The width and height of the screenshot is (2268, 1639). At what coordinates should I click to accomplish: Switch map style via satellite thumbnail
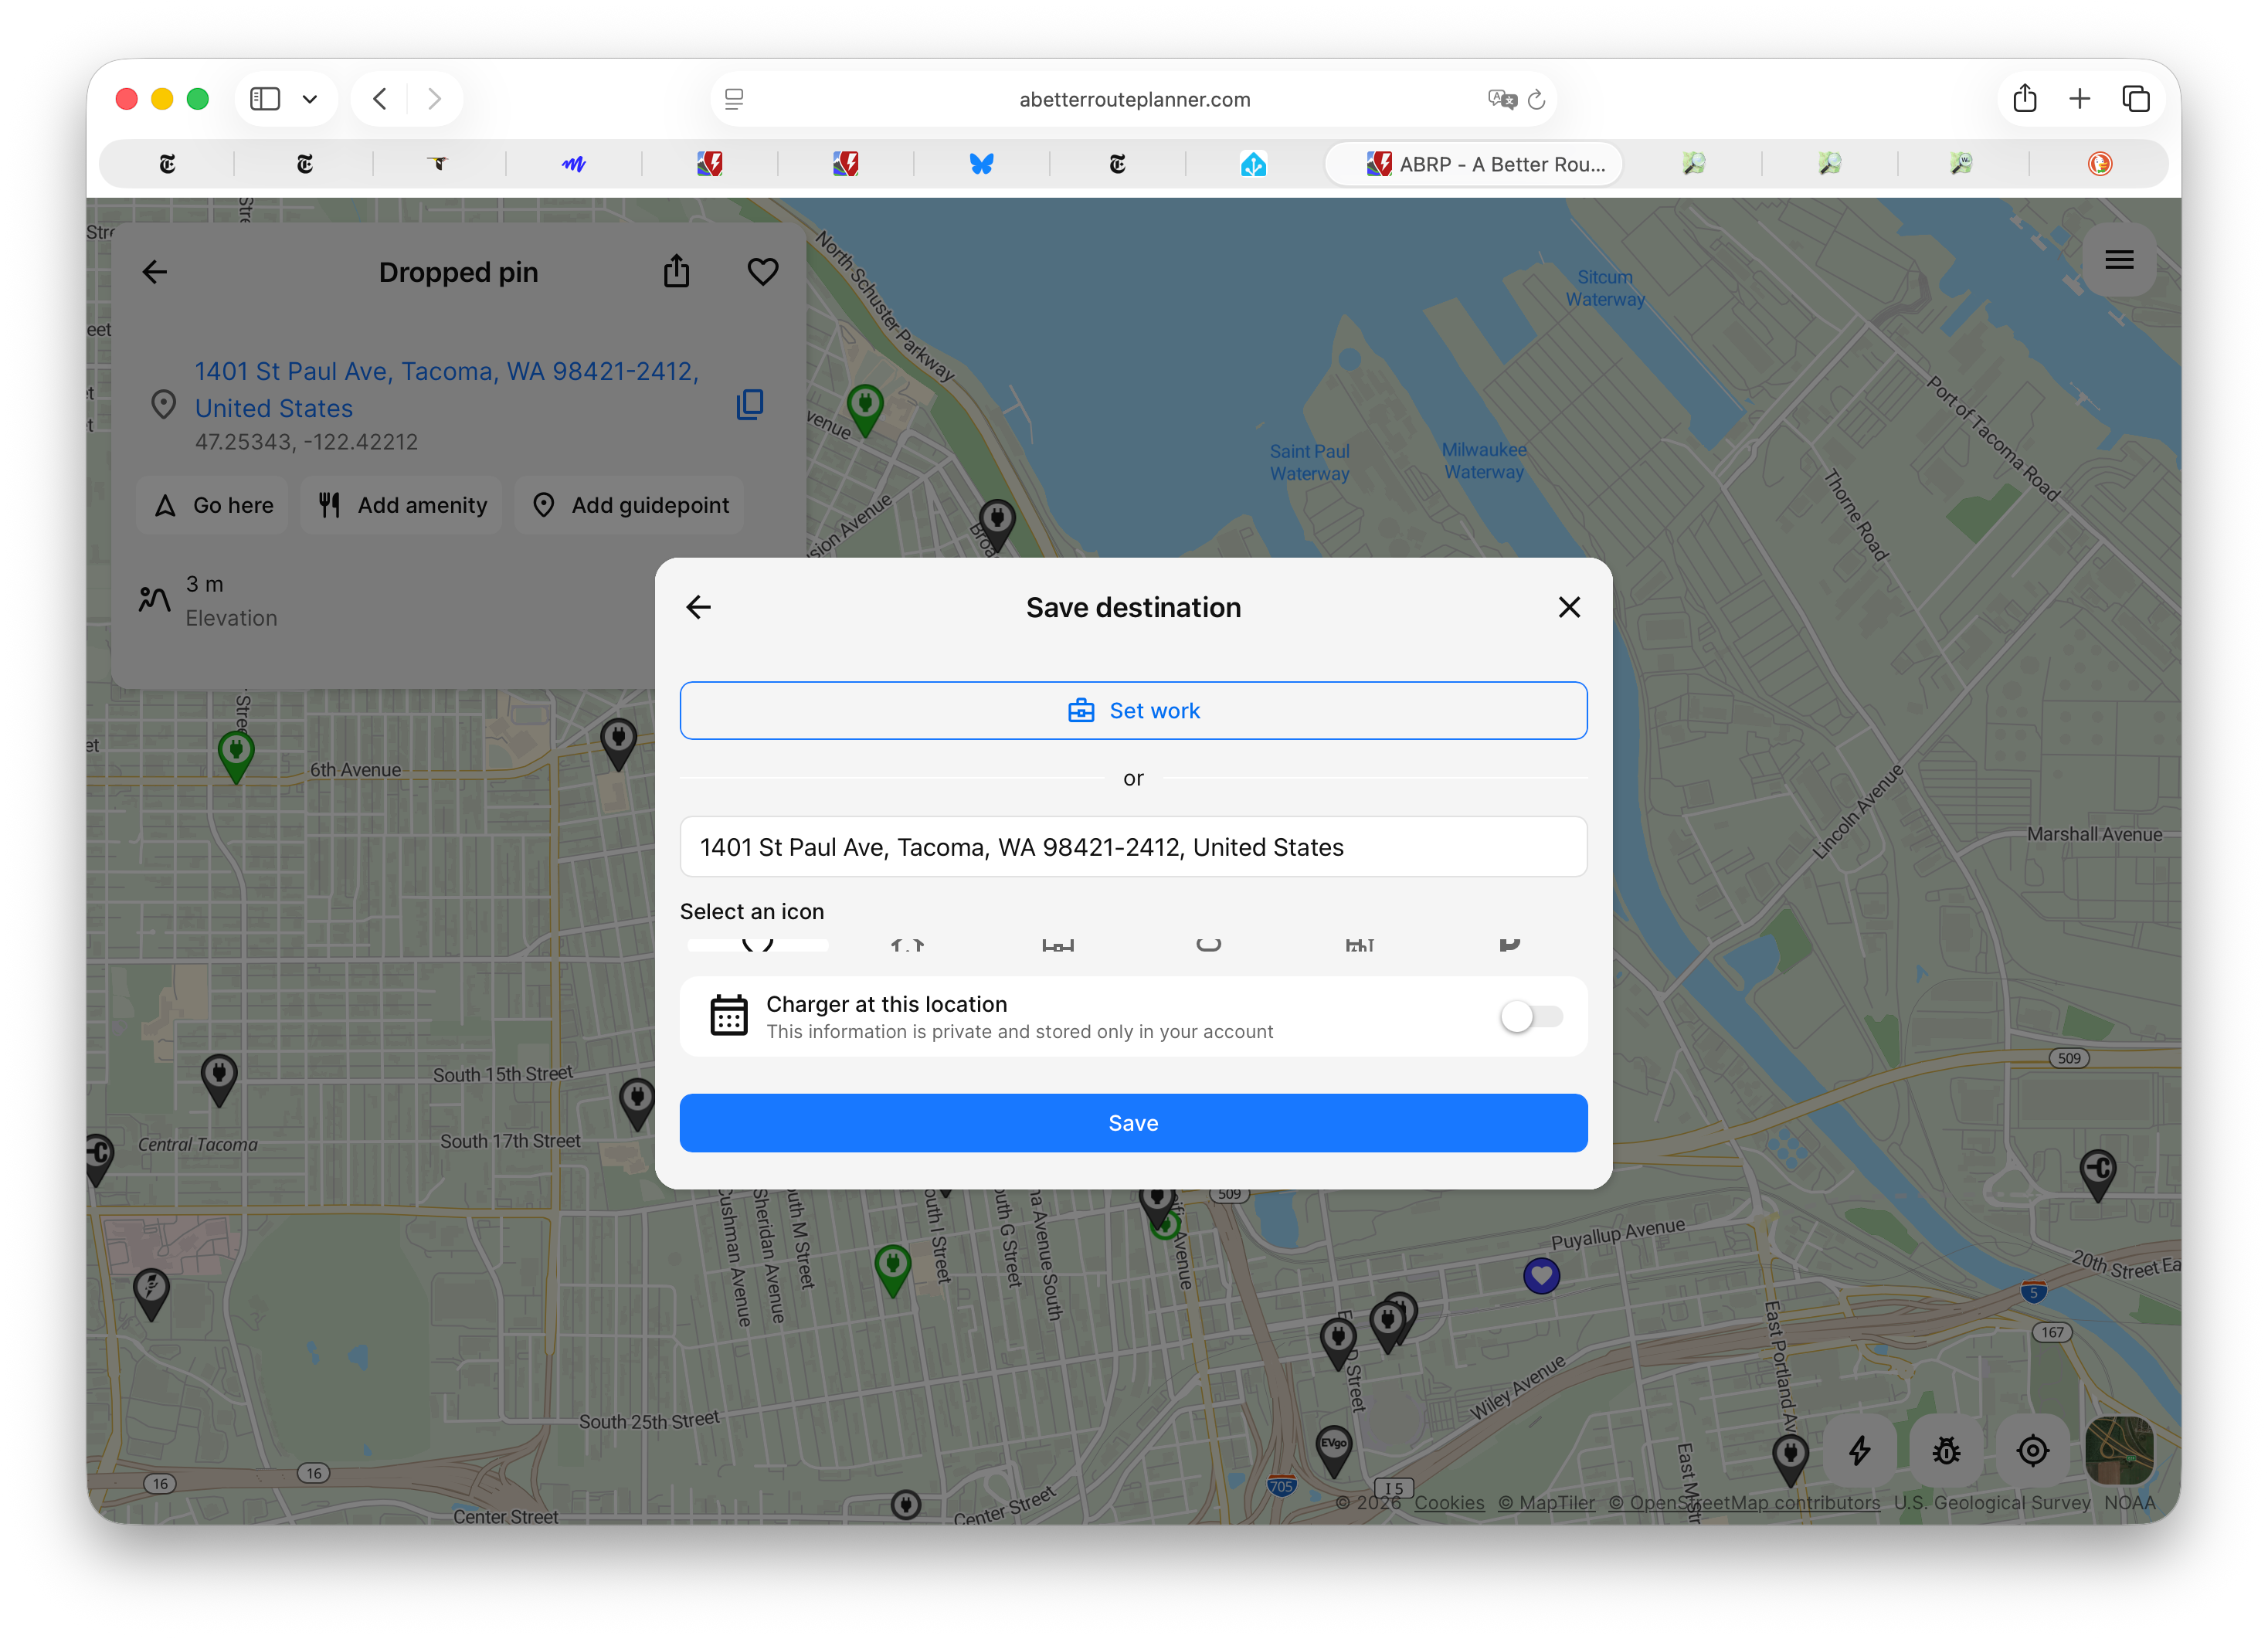tap(2118, 1450)
